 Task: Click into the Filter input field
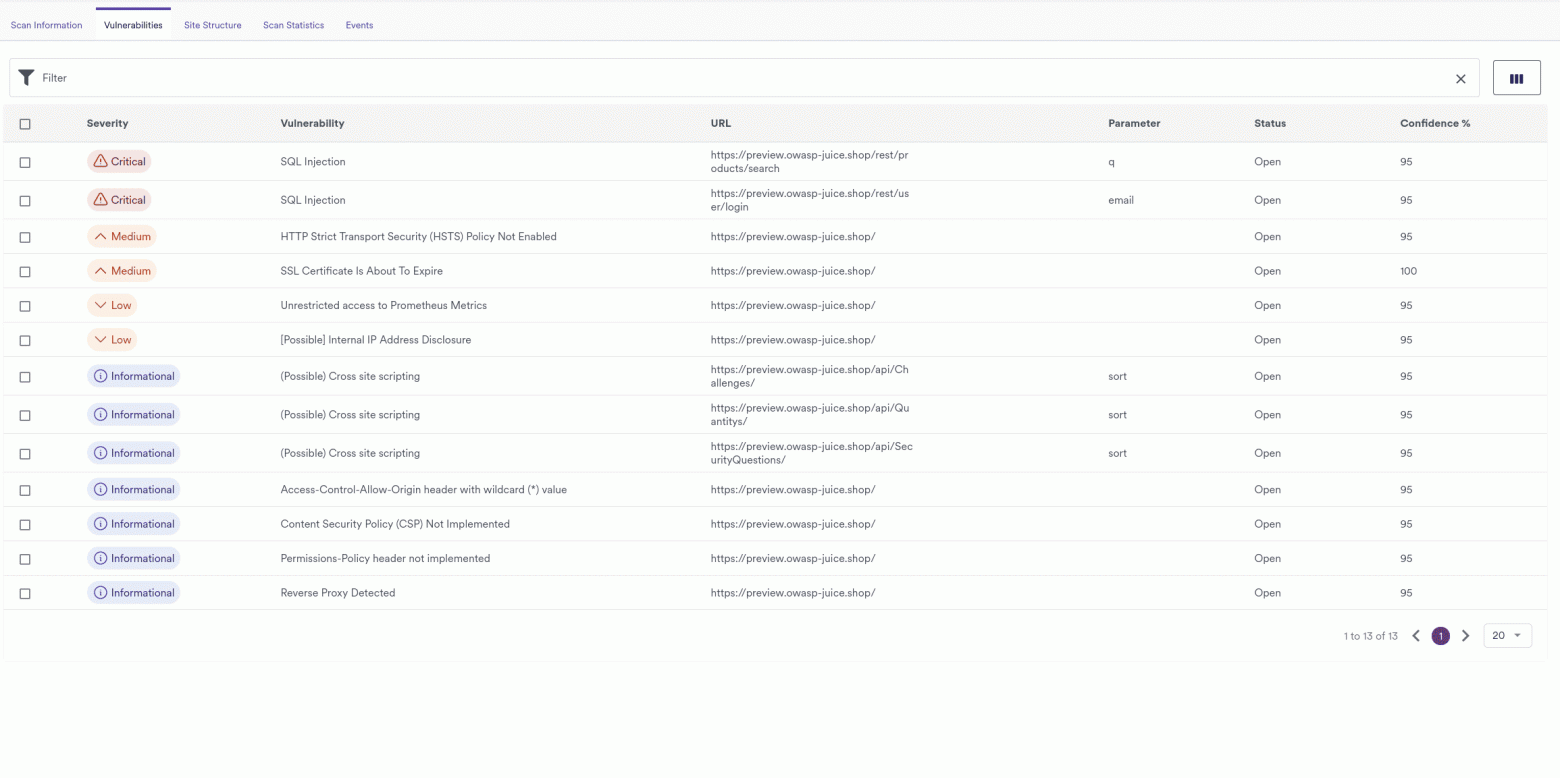(x=745, y=78)
